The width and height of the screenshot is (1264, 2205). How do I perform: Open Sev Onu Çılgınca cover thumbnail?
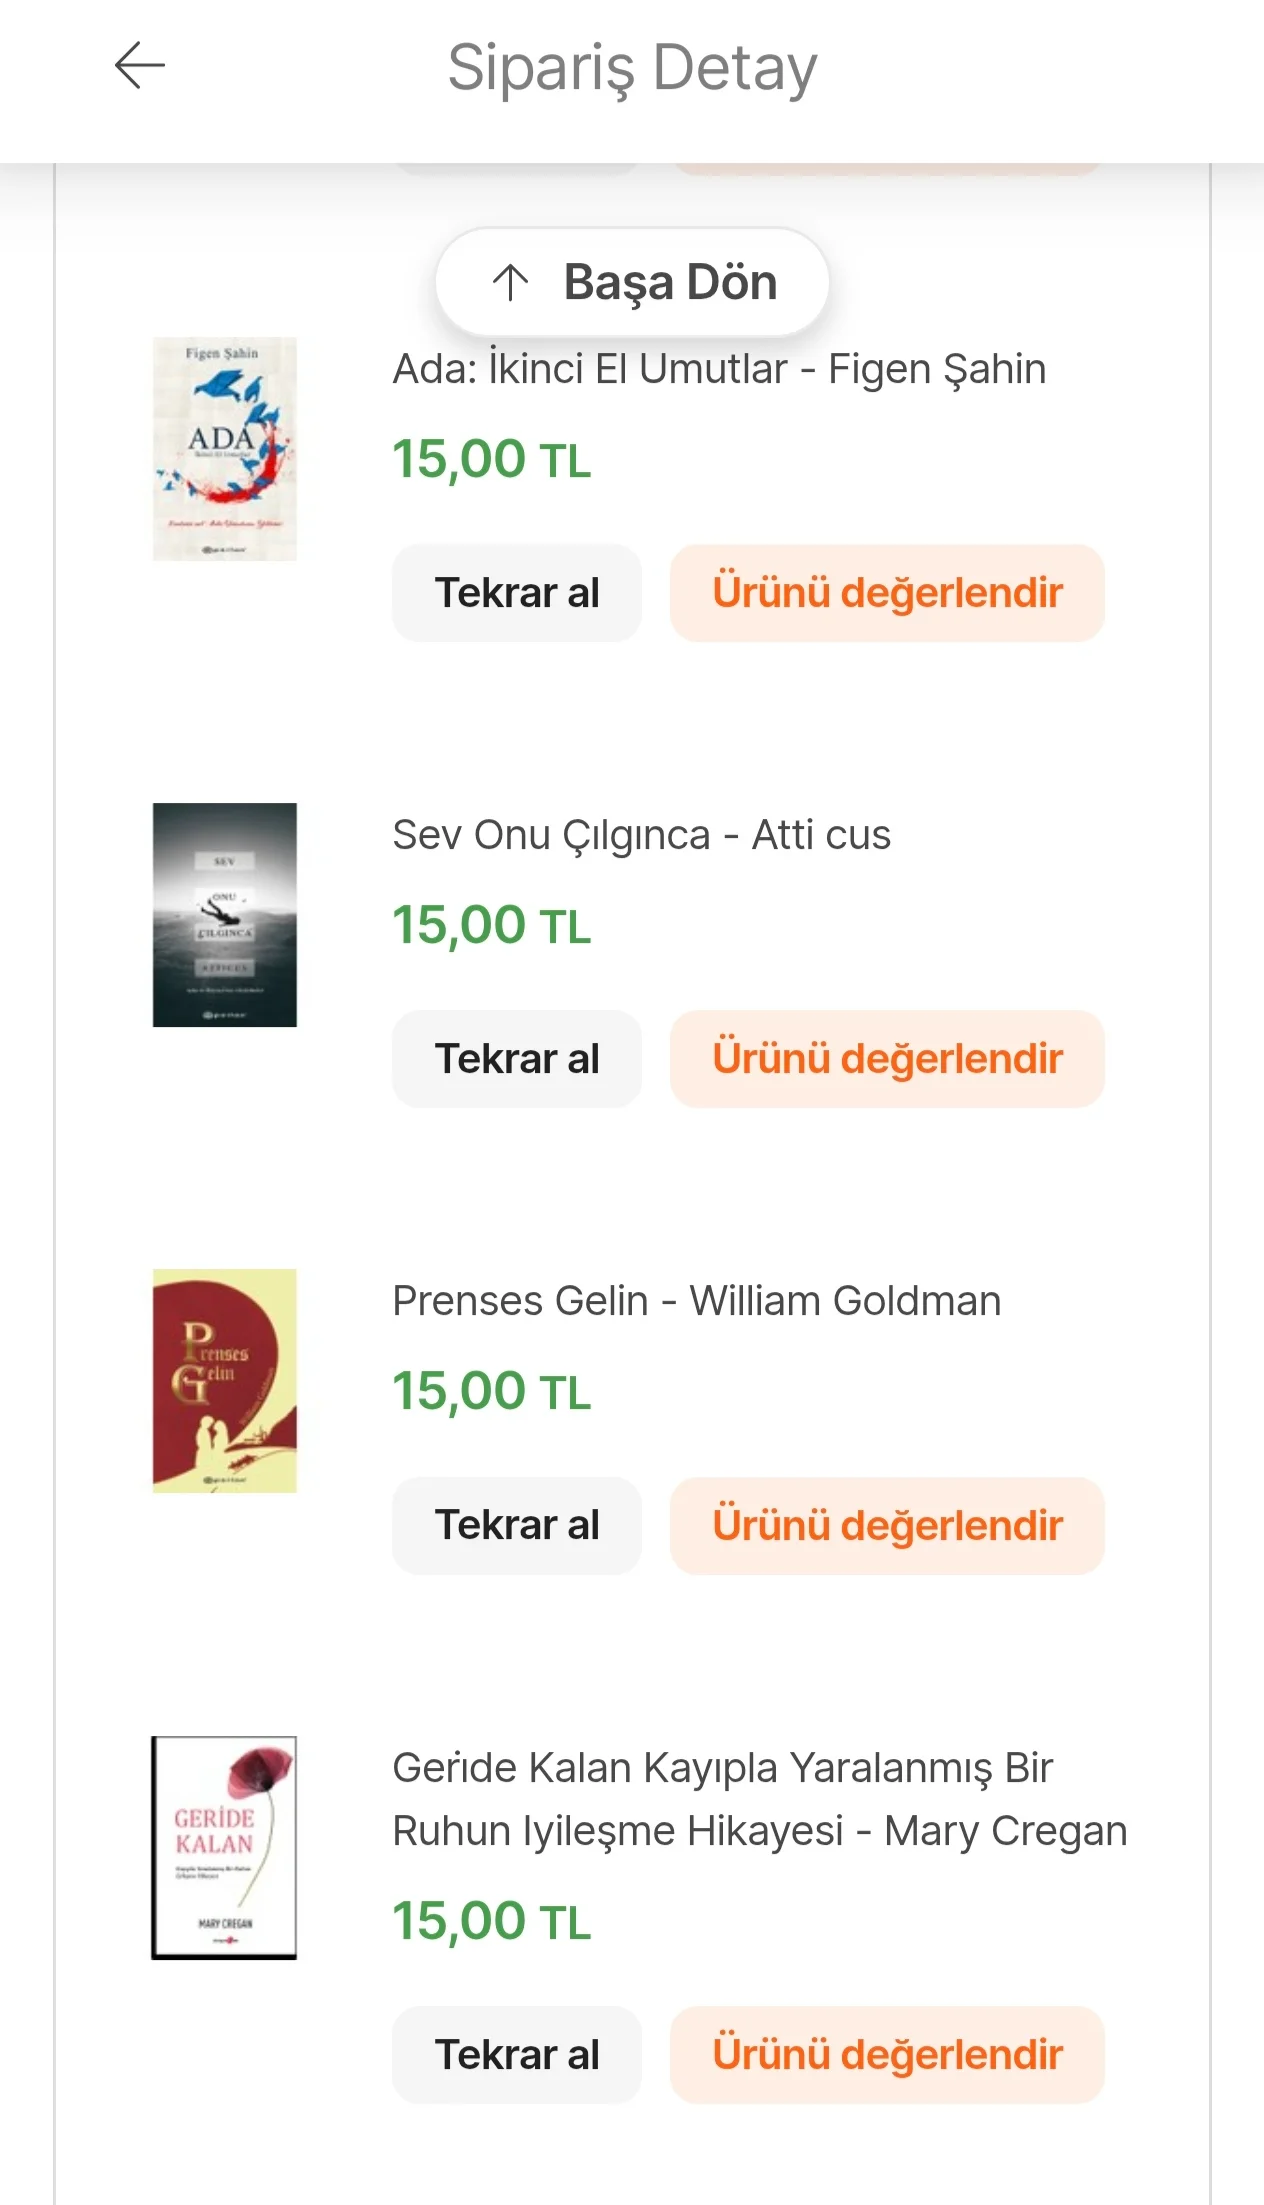pyautogui.click(x=225, y=915)
